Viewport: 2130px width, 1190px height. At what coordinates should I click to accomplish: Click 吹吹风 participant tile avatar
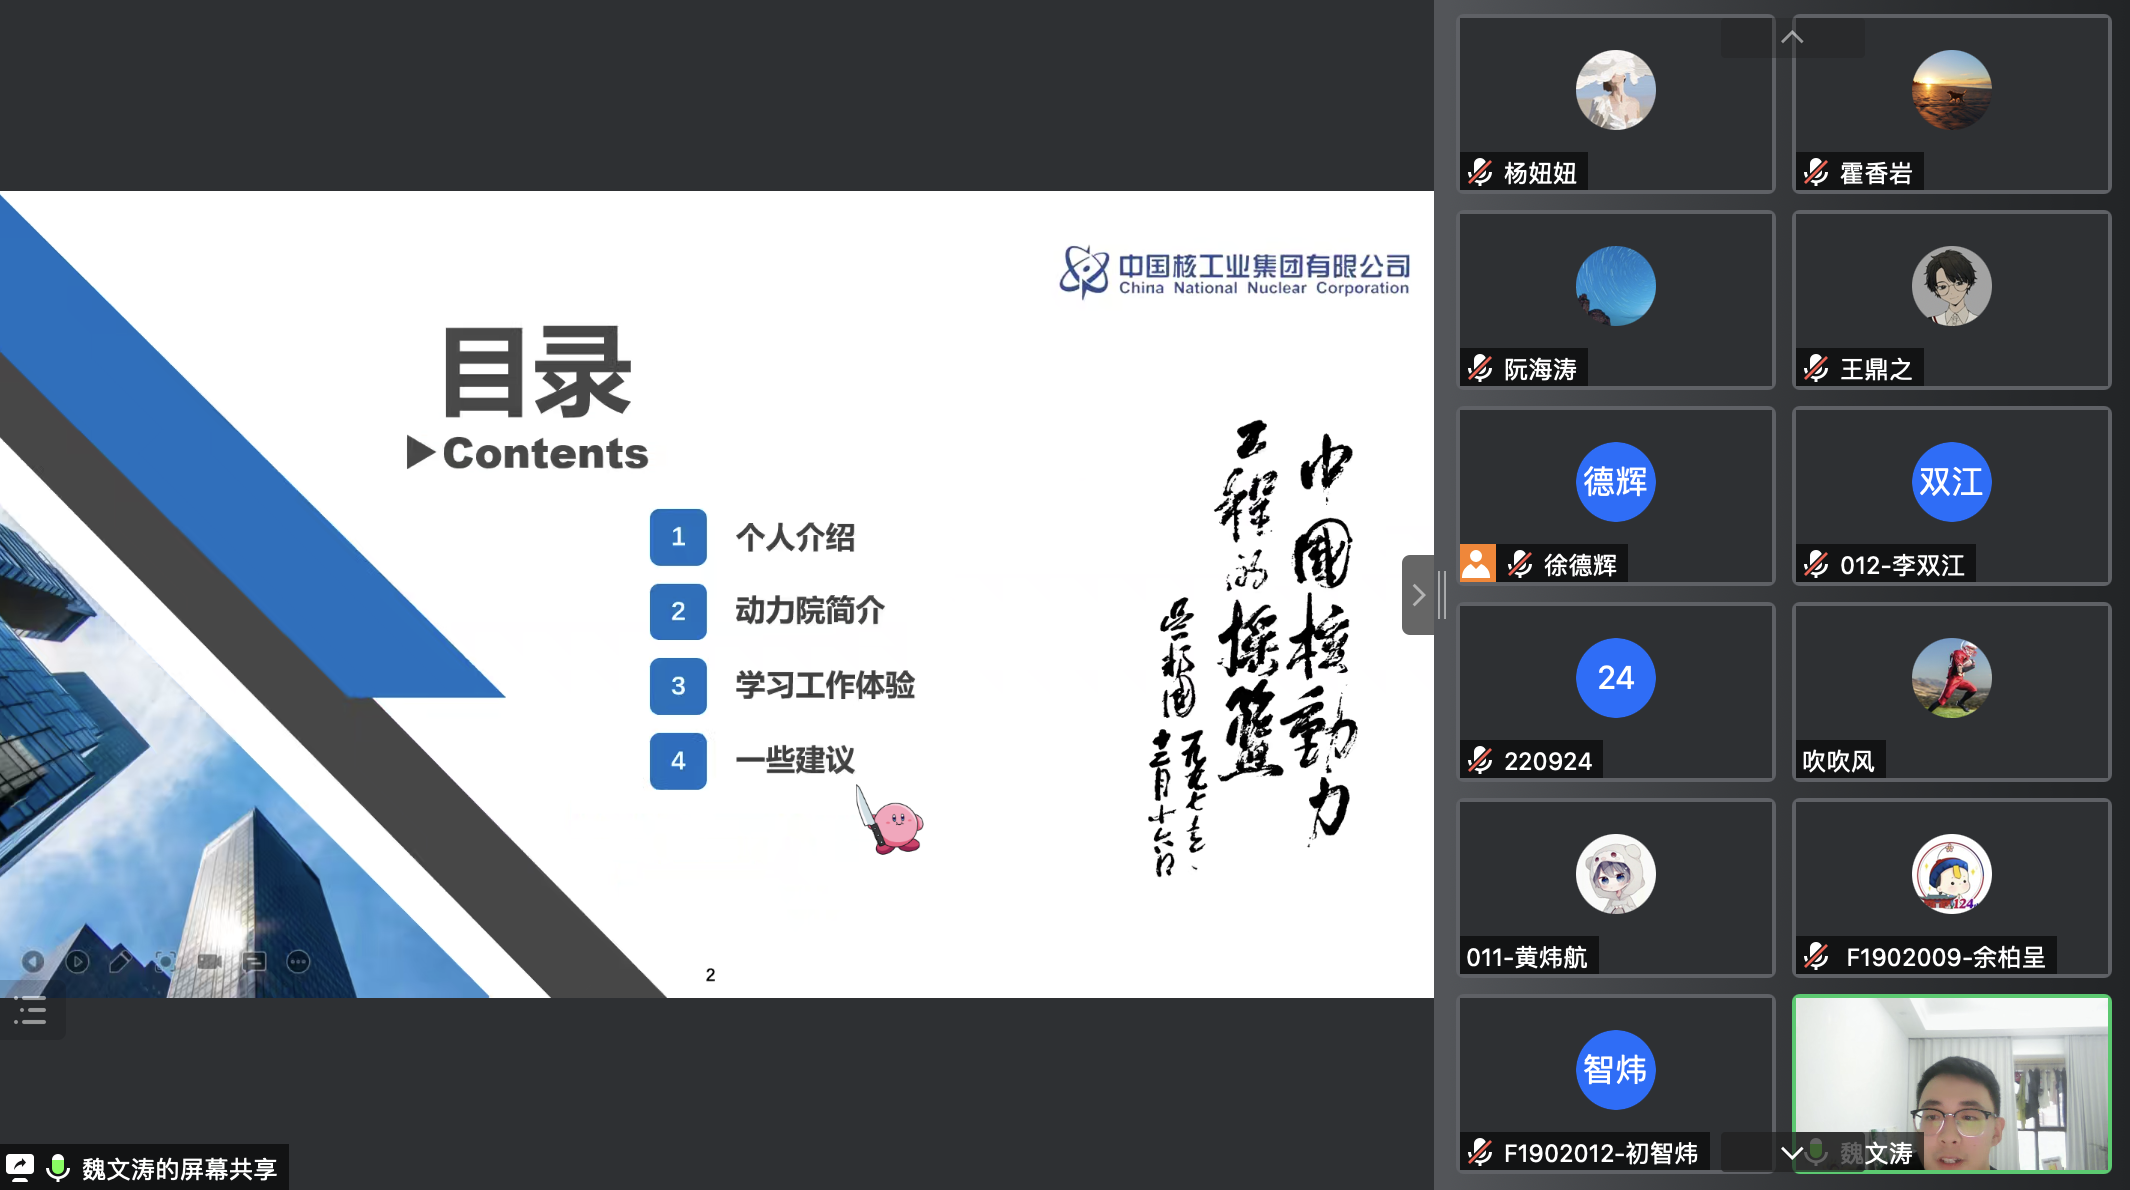pyautogui.click(x=1951, y=678)
